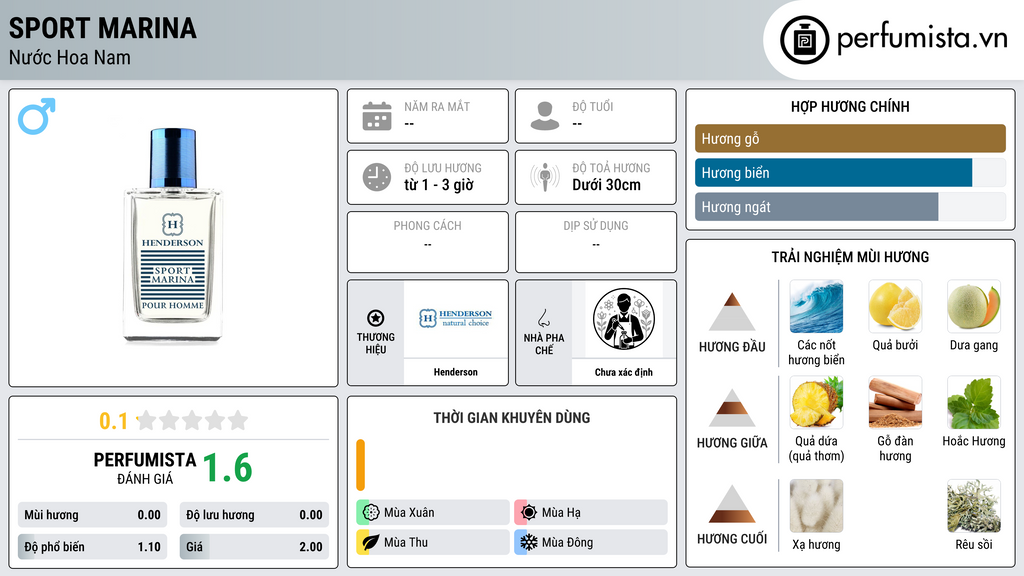This screenshot has width=1024, height=576.
Task: Click the calendar icon for Năm ra mắt
Action: (x=377, y=116)
